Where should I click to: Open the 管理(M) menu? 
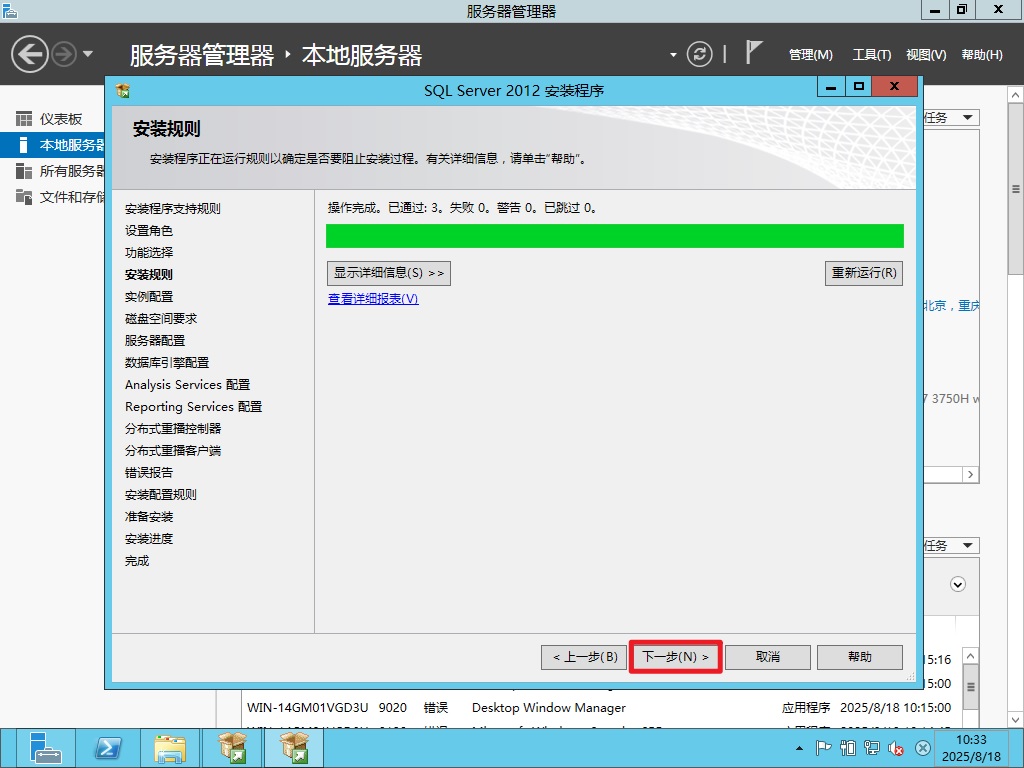pyautogui.click(x=810, y=55)
